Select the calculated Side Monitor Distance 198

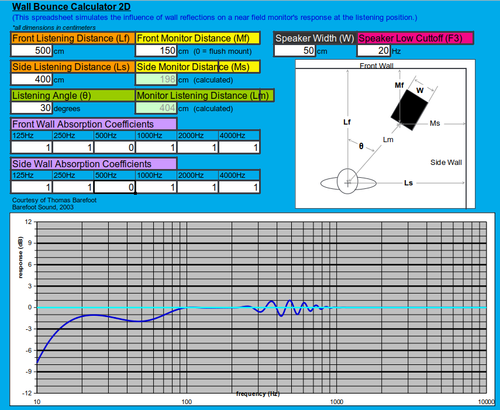point(156,79)
